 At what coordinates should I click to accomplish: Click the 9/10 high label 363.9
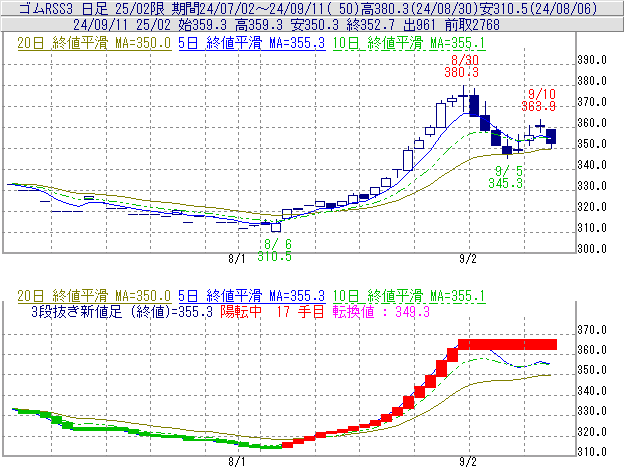538,106
